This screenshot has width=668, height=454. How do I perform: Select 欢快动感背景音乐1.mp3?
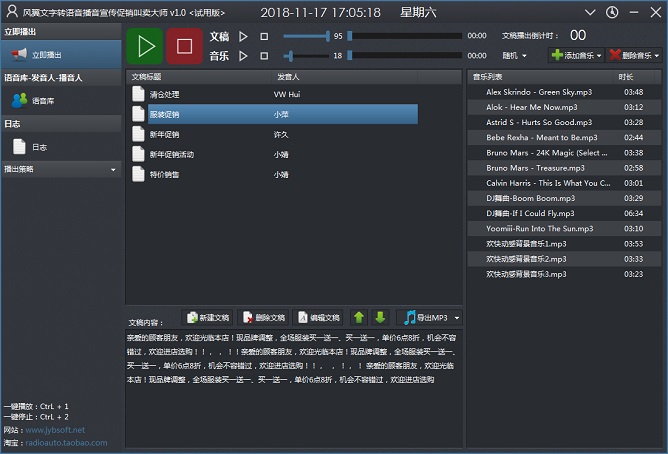[x=564, y=244]
